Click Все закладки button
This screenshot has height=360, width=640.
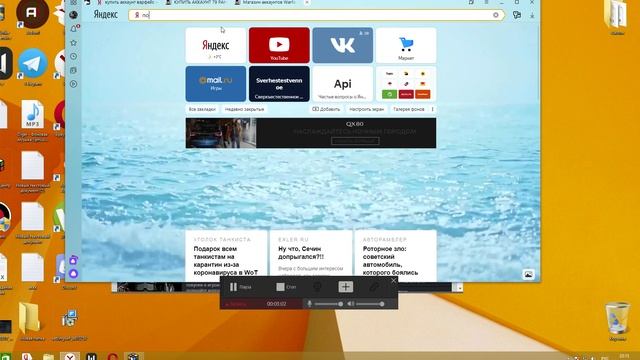point(202,109)
